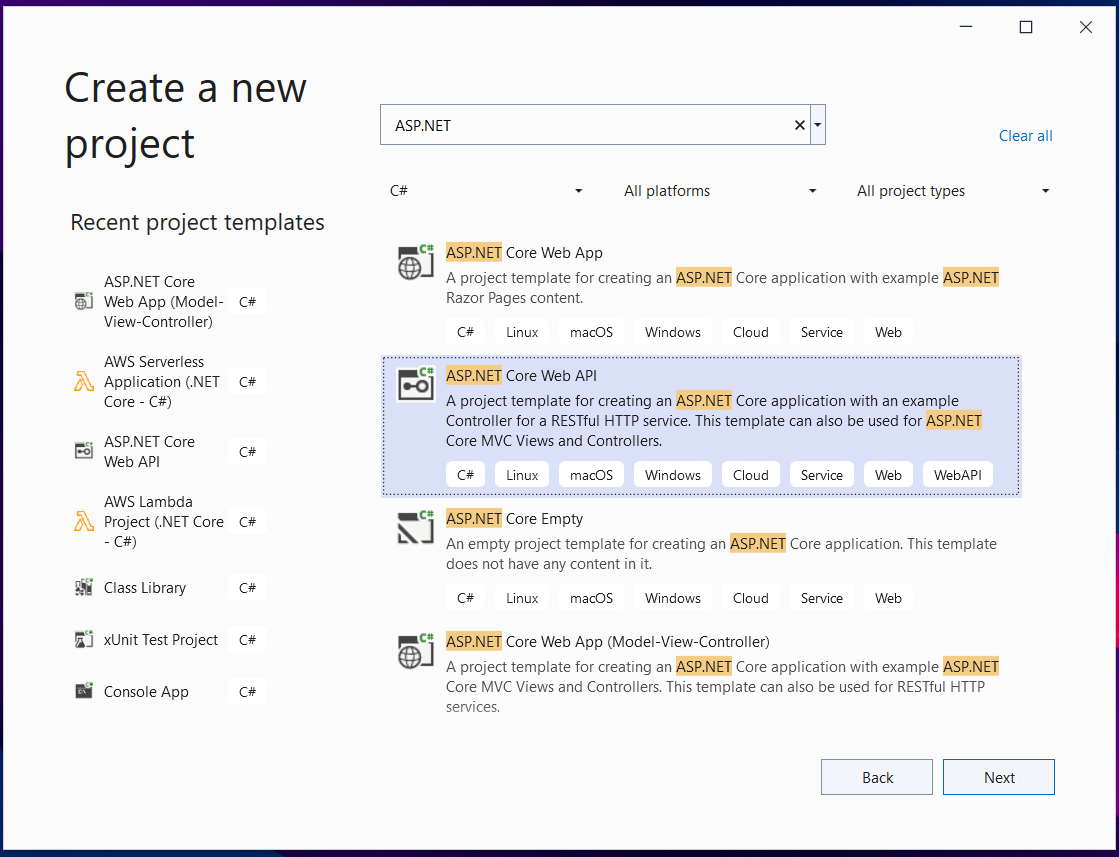Click Linux tag under ASP.NET Core Web App

coord(522,332)
